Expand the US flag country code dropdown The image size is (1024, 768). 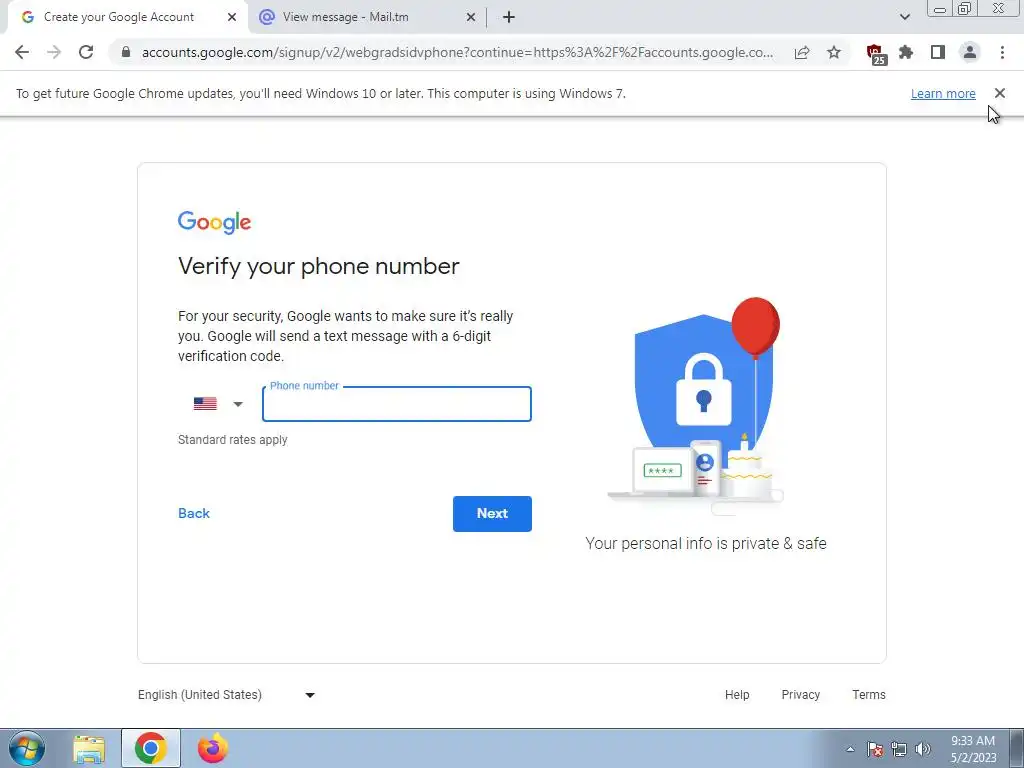pos(218,404)
